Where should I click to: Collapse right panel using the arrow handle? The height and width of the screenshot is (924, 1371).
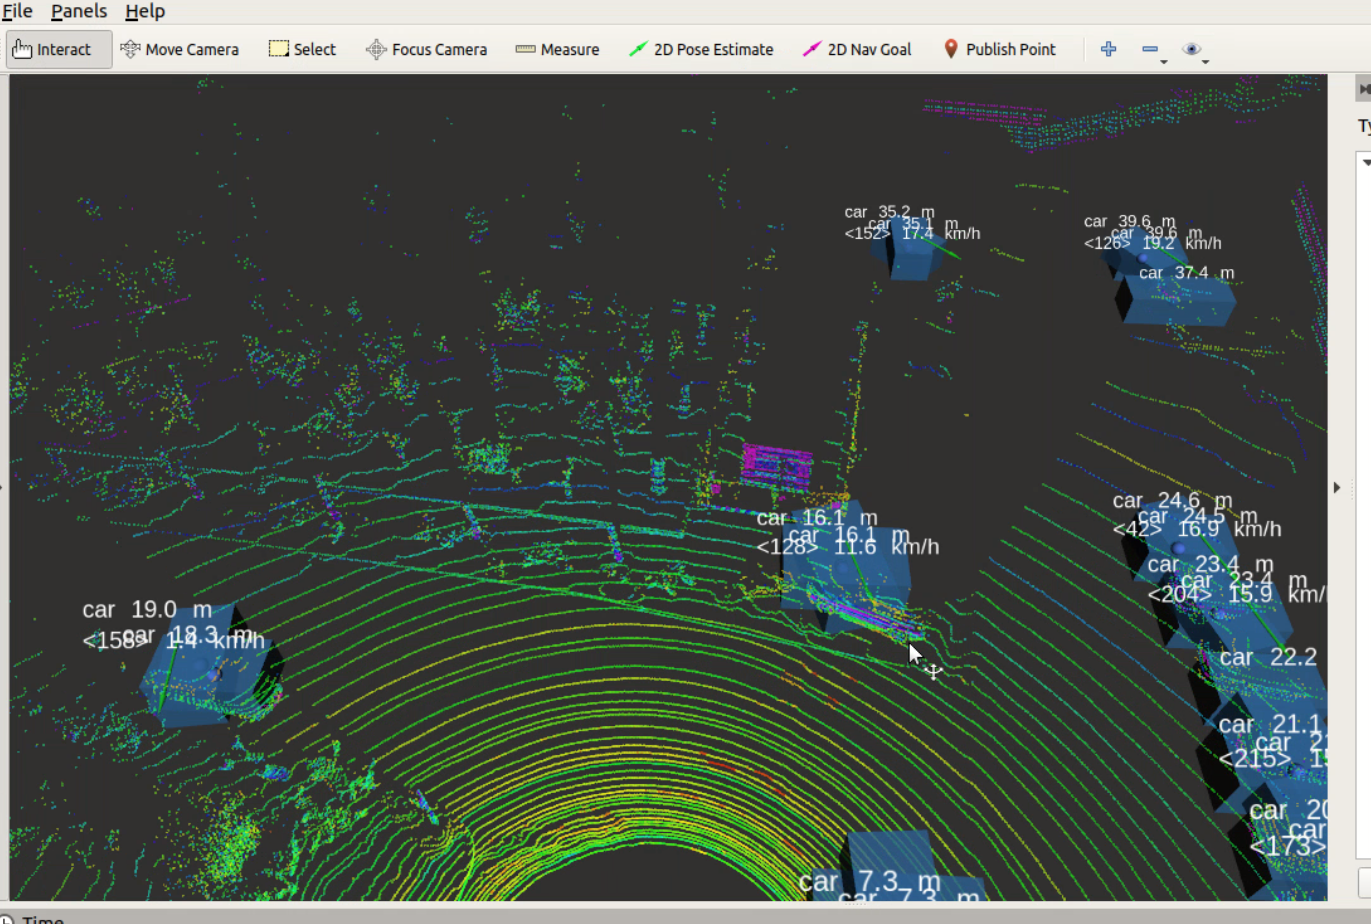(x=1337, y=488)
